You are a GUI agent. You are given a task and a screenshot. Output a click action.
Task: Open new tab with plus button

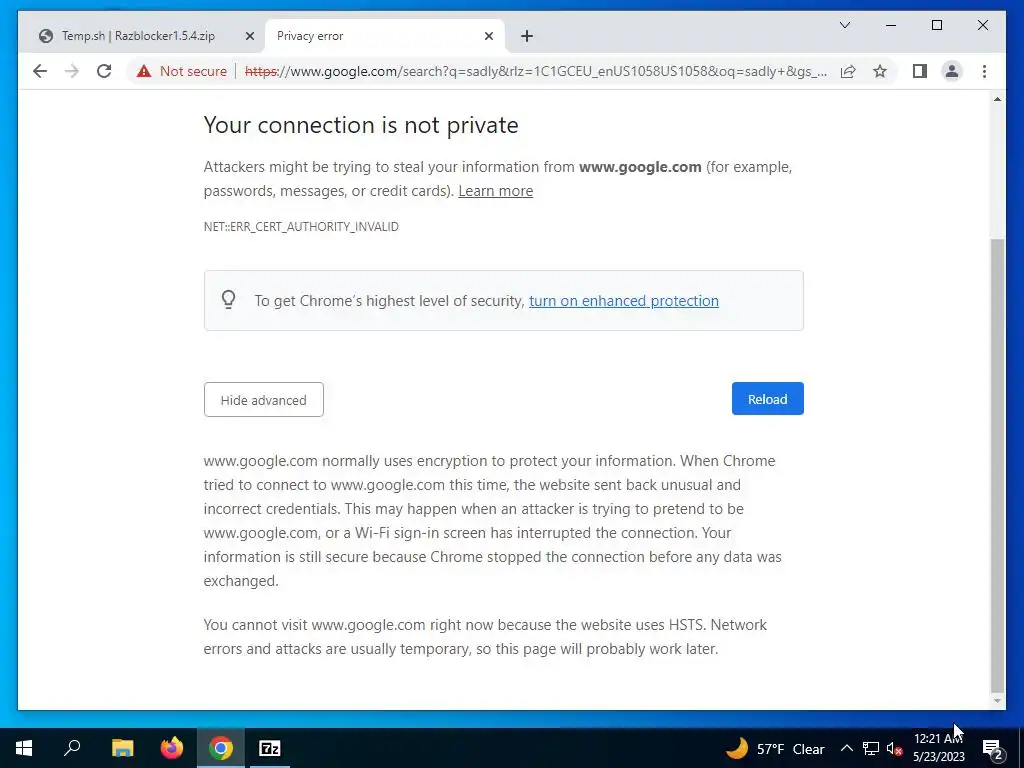(527, 36)
